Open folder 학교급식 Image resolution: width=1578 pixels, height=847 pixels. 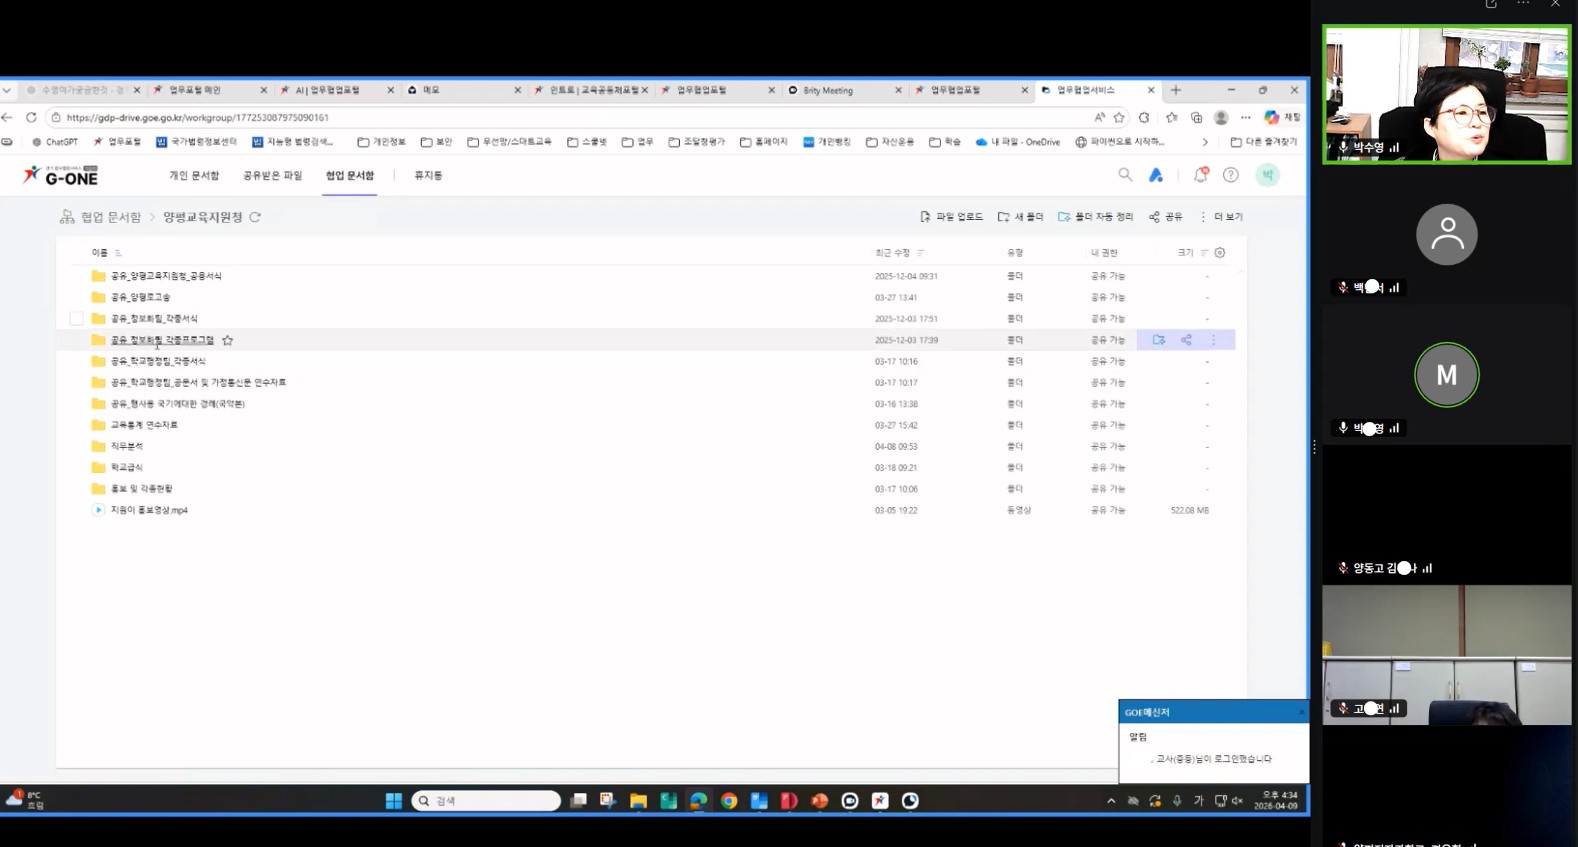pyautogui.click(x=127, y=467)
